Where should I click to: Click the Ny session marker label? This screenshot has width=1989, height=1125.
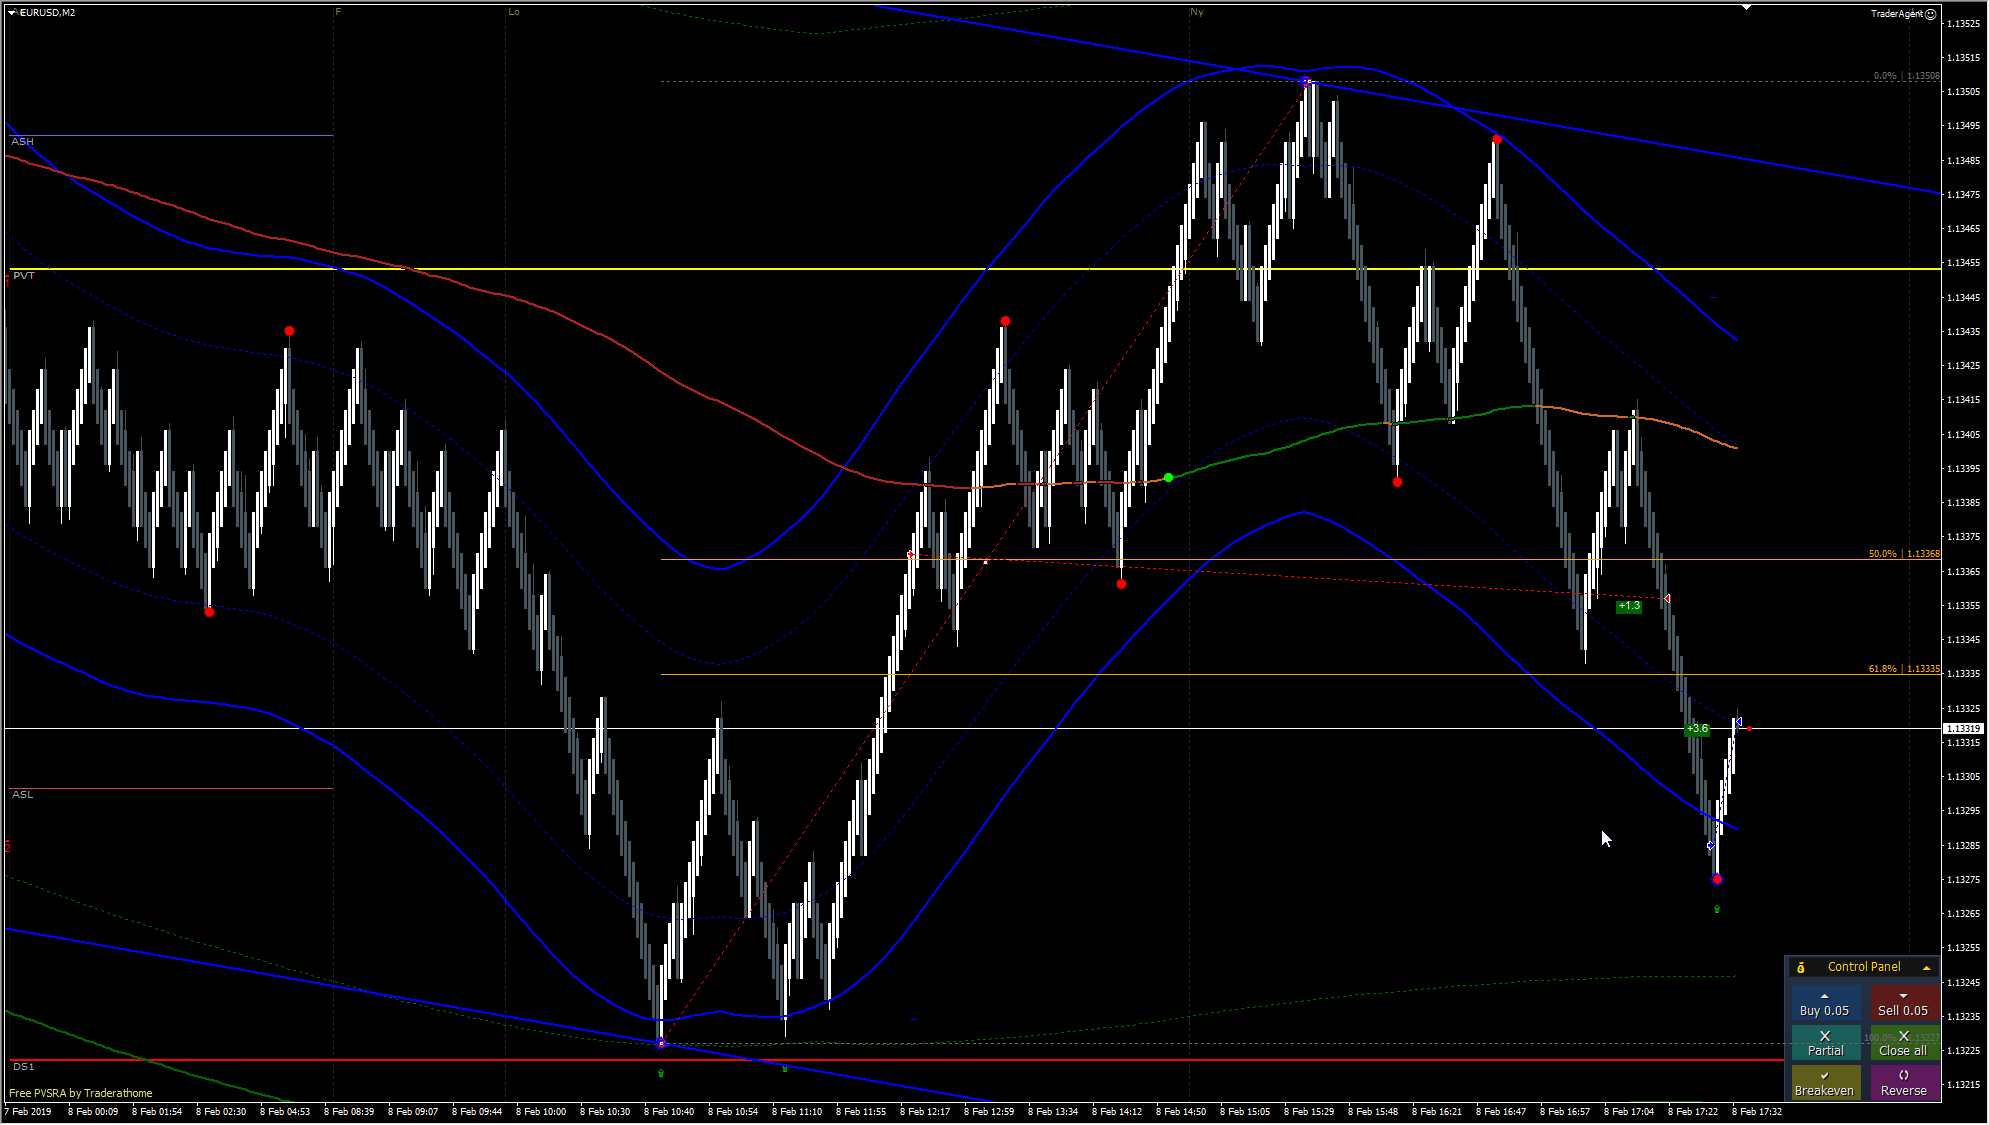[1197, 12]
